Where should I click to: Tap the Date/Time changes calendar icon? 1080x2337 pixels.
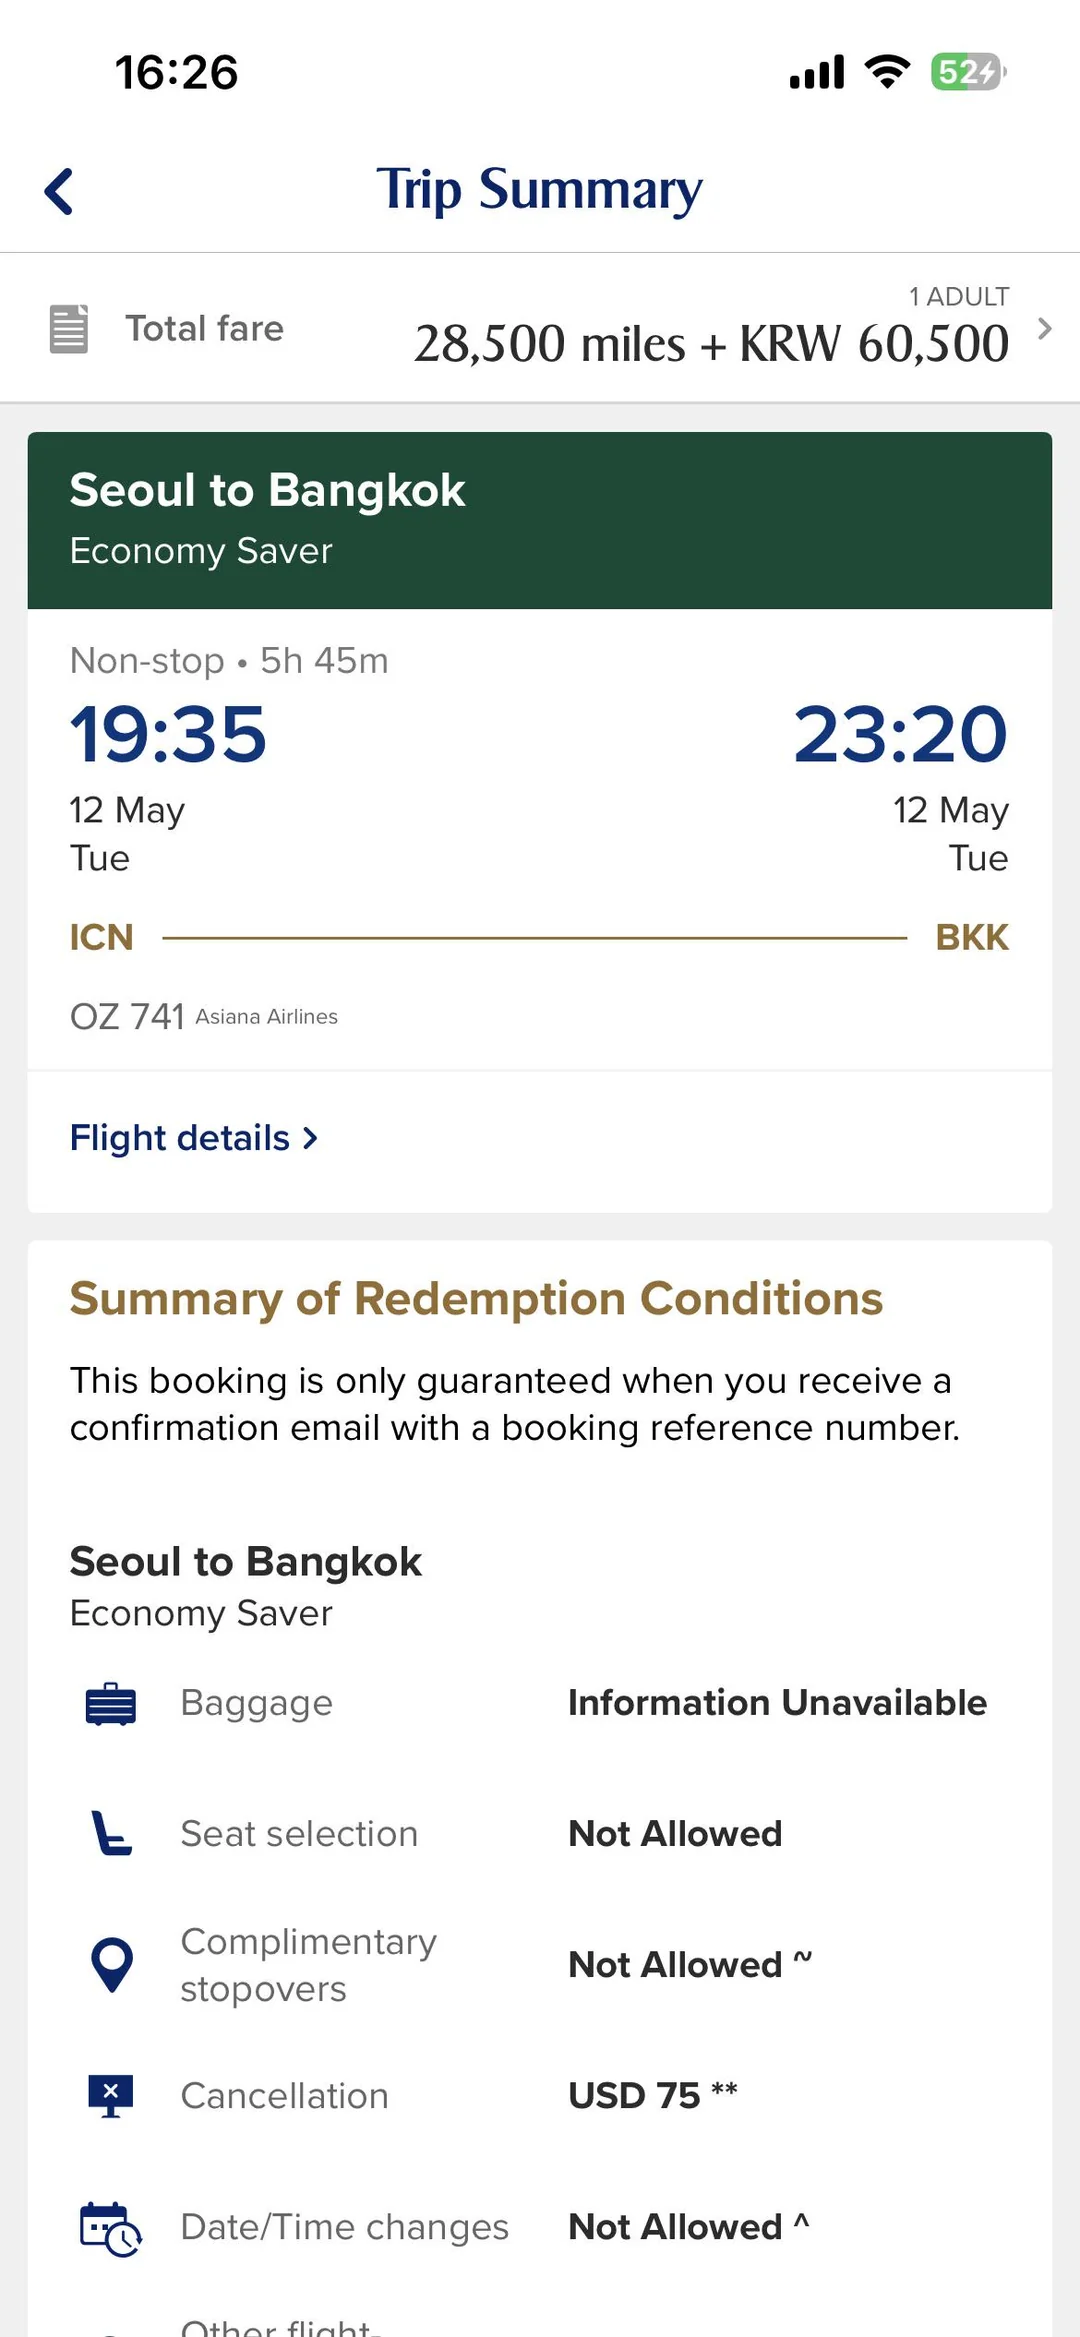tap(110, 2228)
